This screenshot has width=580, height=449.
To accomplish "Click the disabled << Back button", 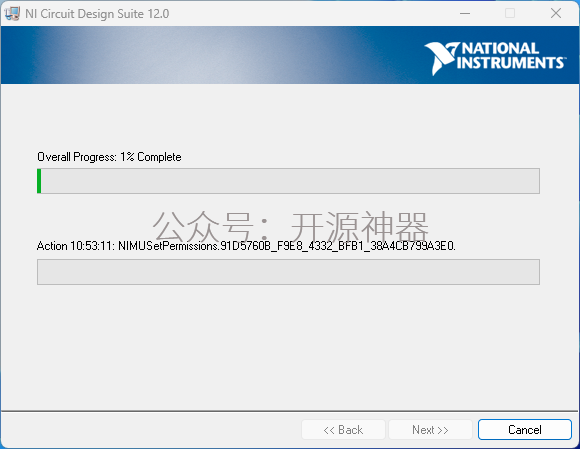I will tap(343, 429).
